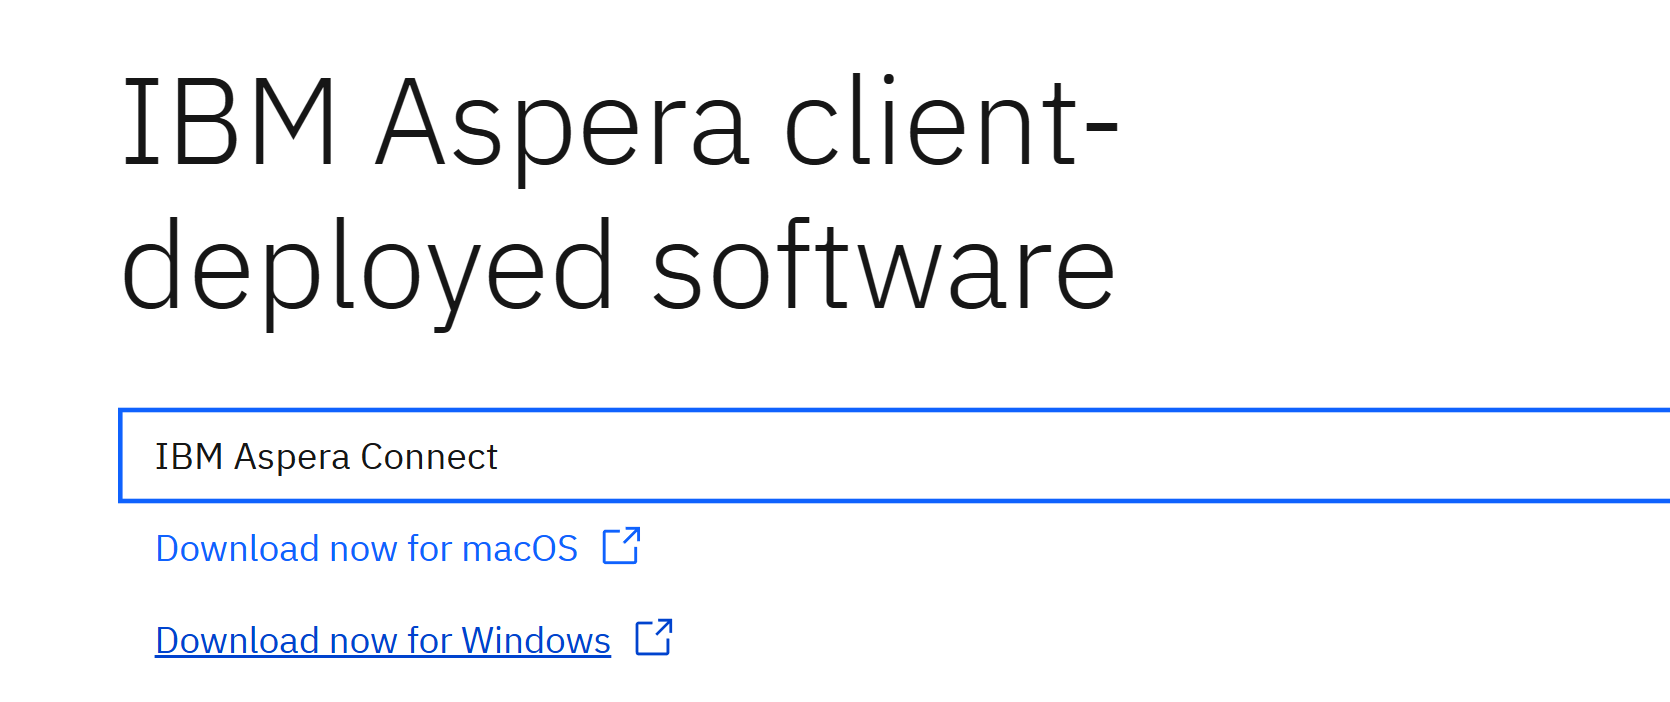1670x702 pixels.
Task: Click "Download now for macOS" link
Action: pyautogui.click(x=367, y=549)
